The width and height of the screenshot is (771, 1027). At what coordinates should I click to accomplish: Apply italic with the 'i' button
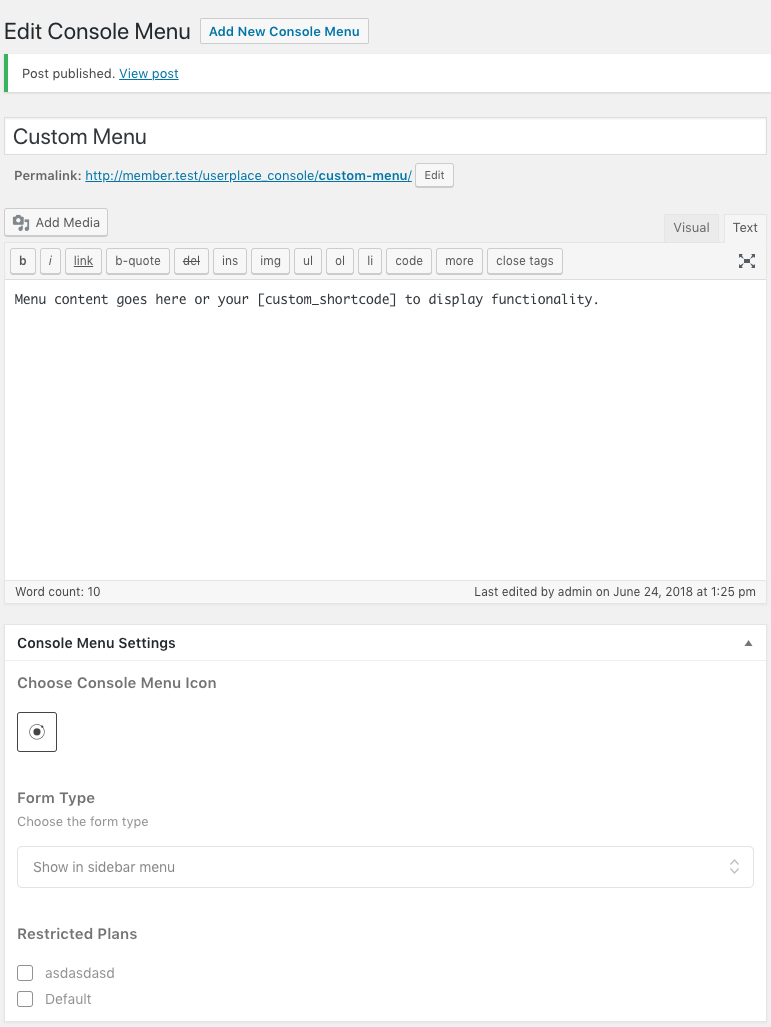coord(50,261)
